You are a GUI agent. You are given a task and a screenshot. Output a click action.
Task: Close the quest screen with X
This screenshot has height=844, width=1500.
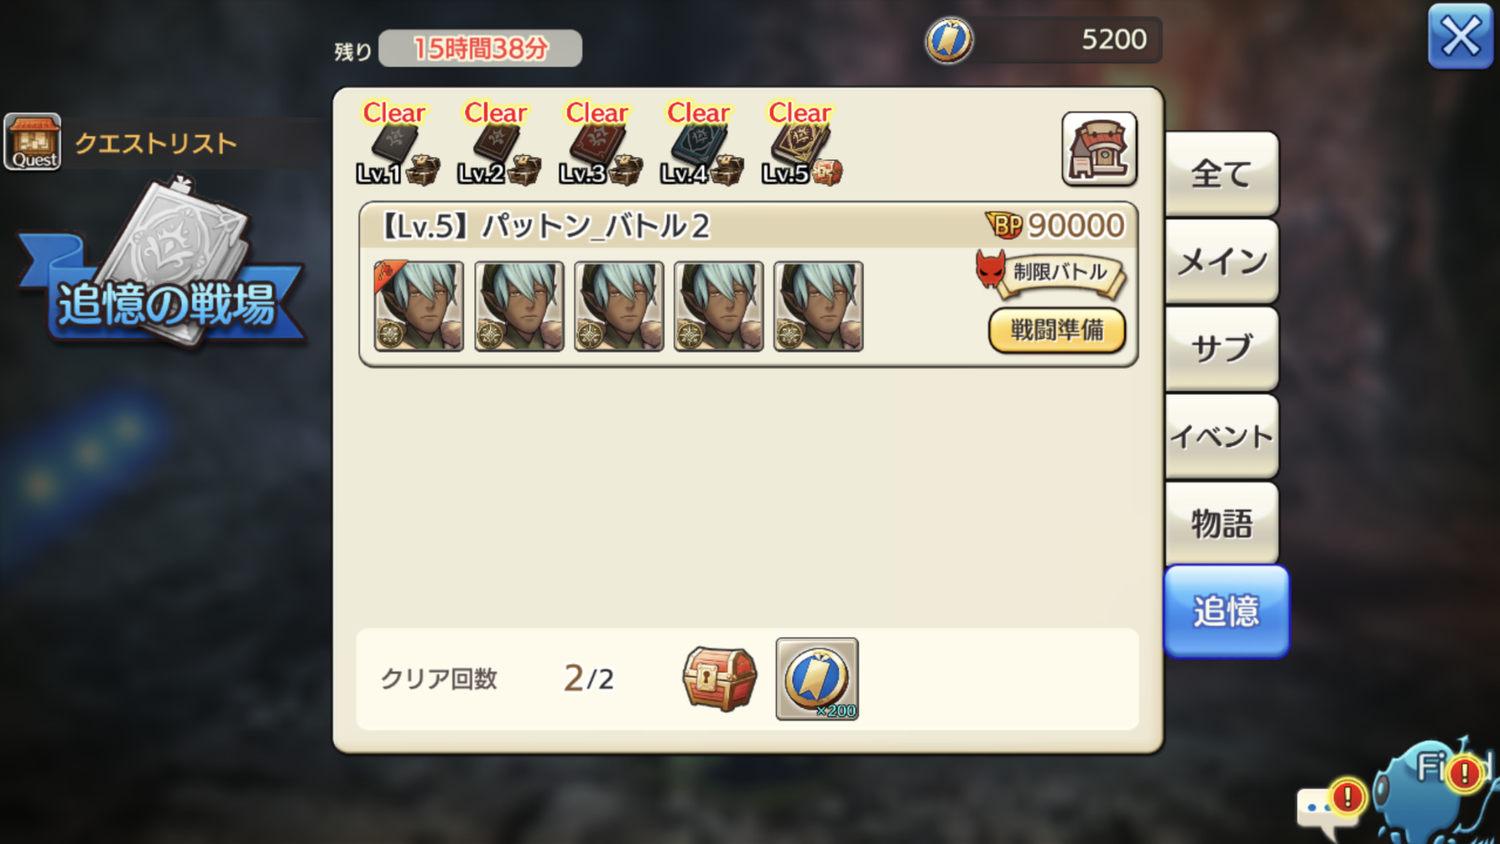[x=1460, y=37]
